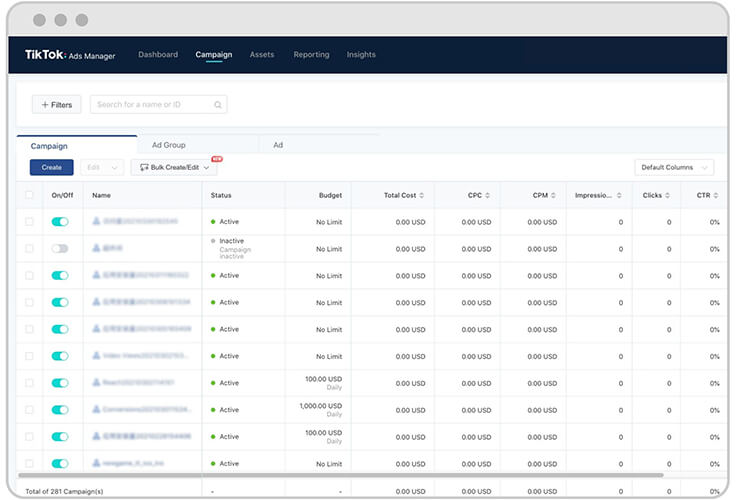Sort by Clicks using its arrows
Viewport: 742px width, 500px height.
pos(668,195)
